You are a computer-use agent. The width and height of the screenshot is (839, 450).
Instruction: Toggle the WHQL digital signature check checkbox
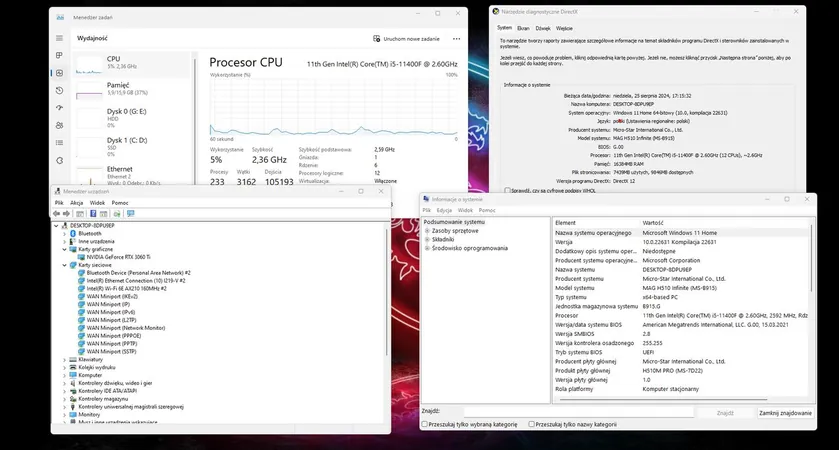(x=508, y=190)
